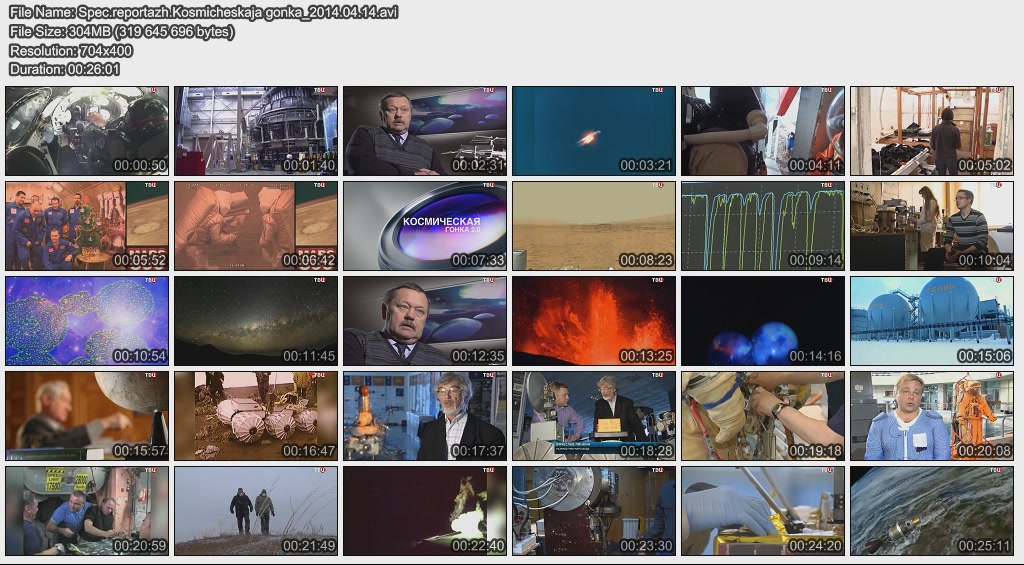The image size is (1024, 565).
Task: Select the rocket launch frame at 00:03:21
Action: point(594,131)
